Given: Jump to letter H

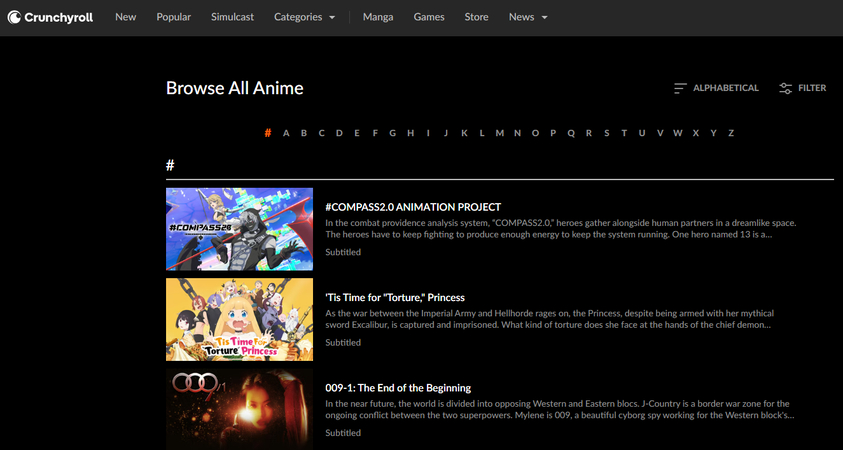Looking at the screenshot, I should 411,133.
